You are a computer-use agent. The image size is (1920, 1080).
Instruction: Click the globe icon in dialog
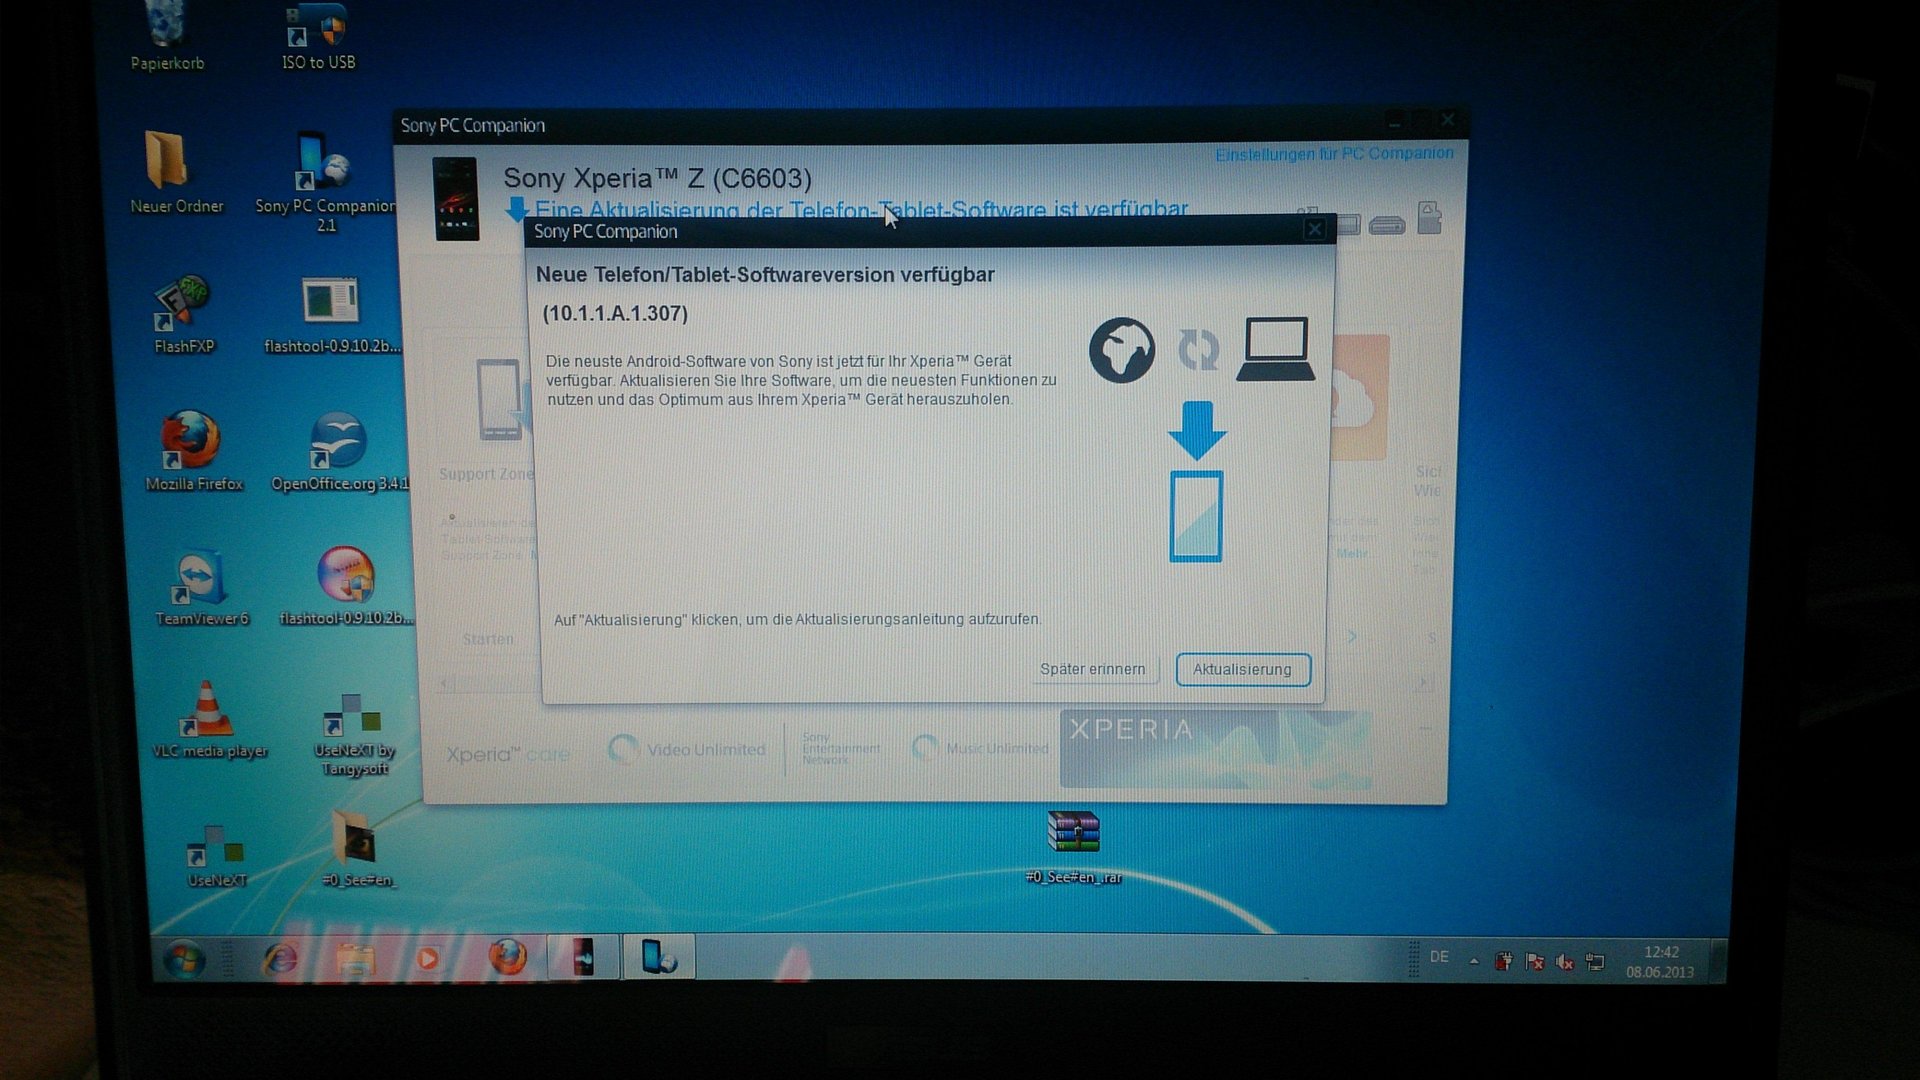click(x=1121, y=350)
